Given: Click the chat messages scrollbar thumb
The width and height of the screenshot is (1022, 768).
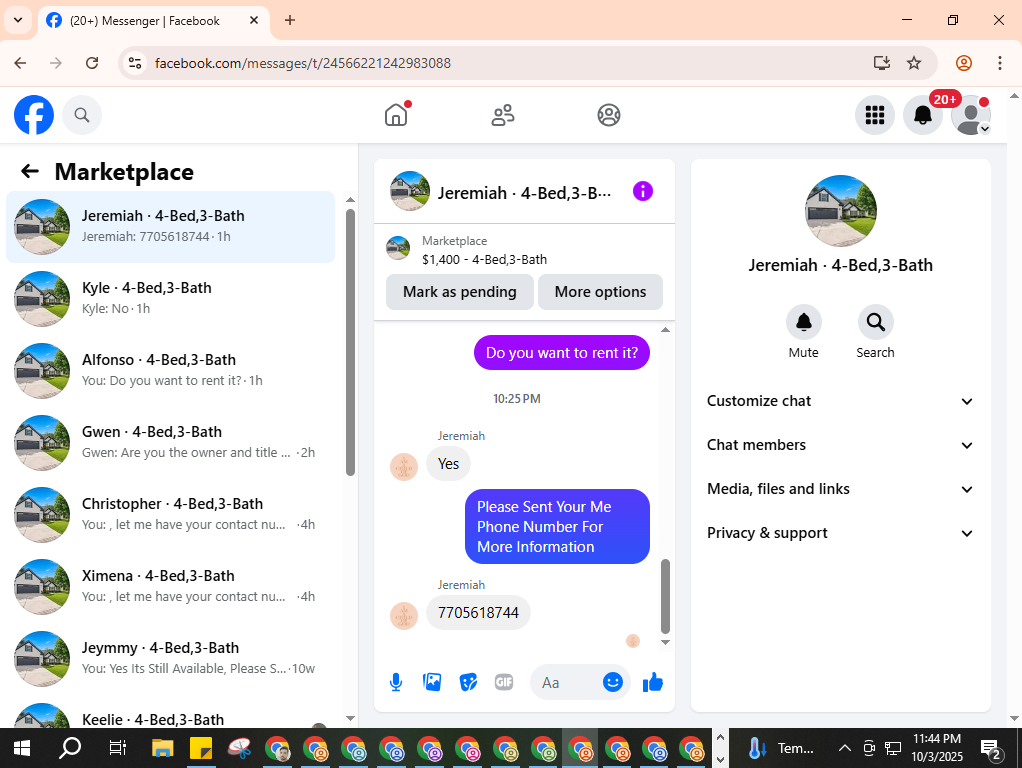Looking at the screenshot, I should pyautogui.click(x=665, y=596).
